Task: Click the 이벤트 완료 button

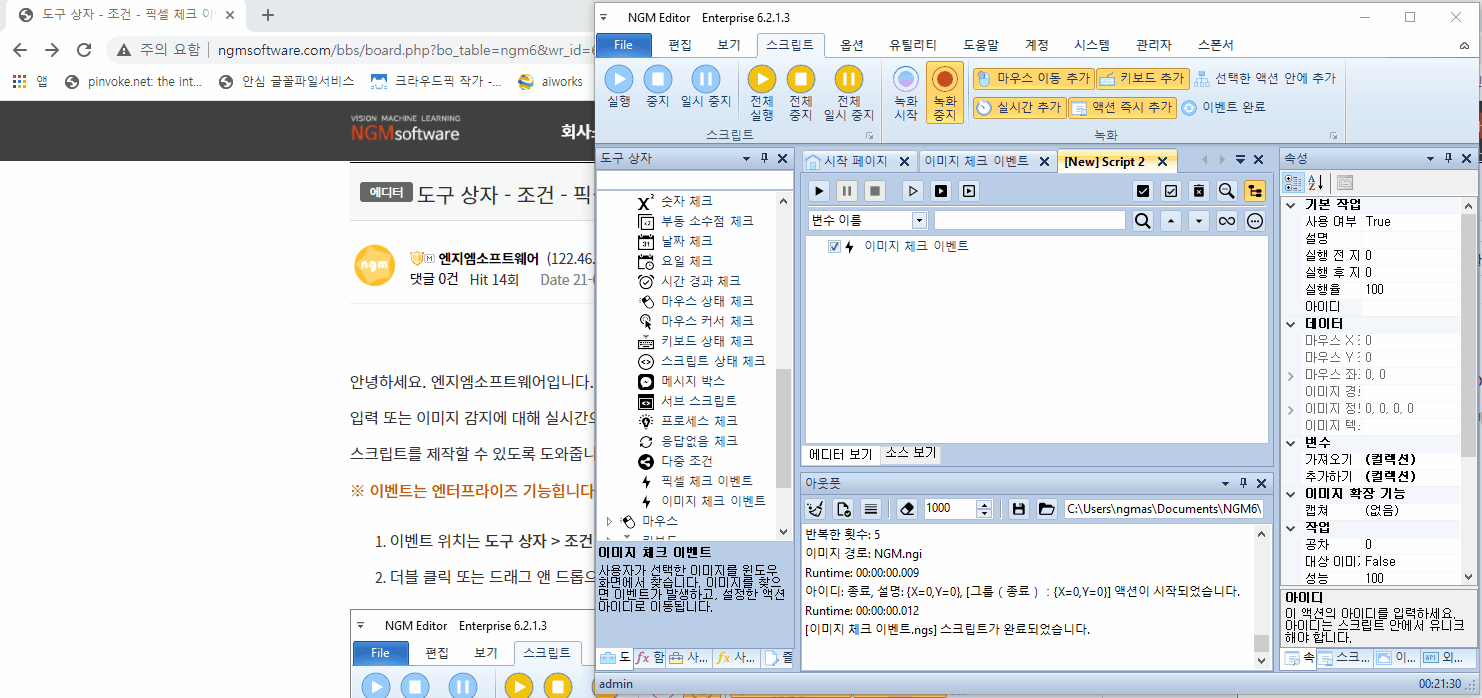Action: coord(1224,107)
